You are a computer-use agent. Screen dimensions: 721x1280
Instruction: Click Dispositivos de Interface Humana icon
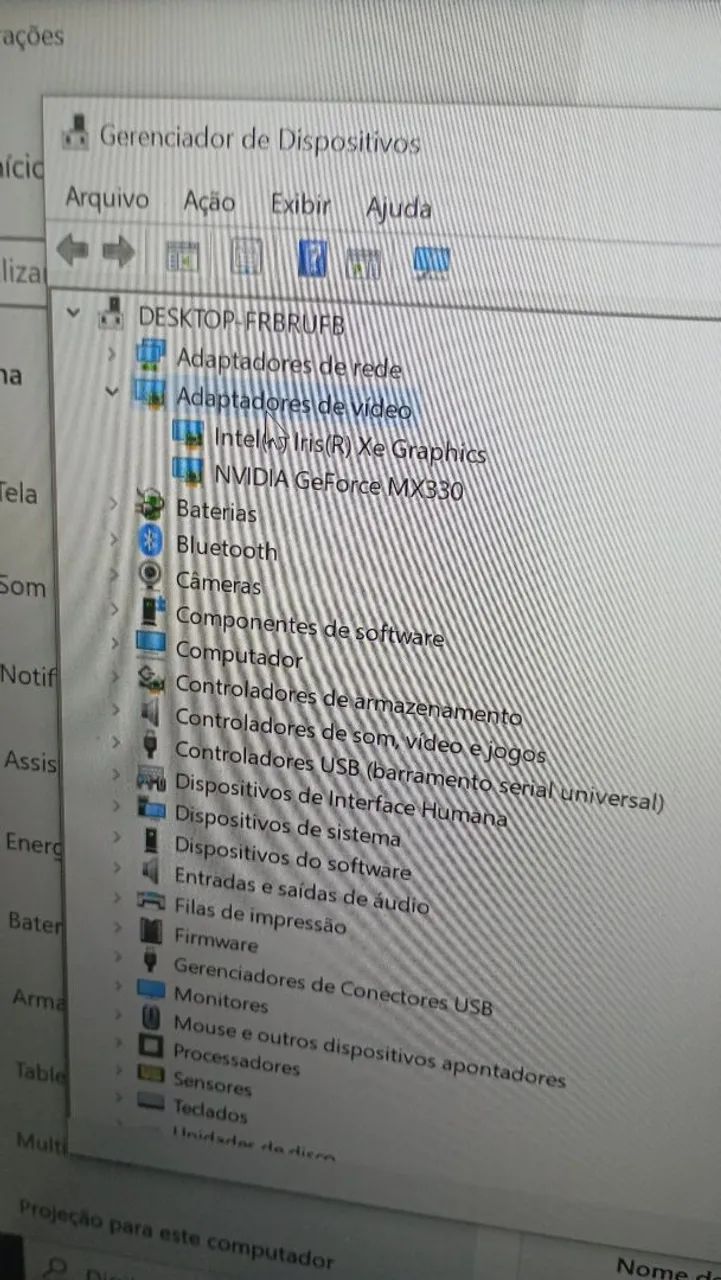tap(150, 777)
